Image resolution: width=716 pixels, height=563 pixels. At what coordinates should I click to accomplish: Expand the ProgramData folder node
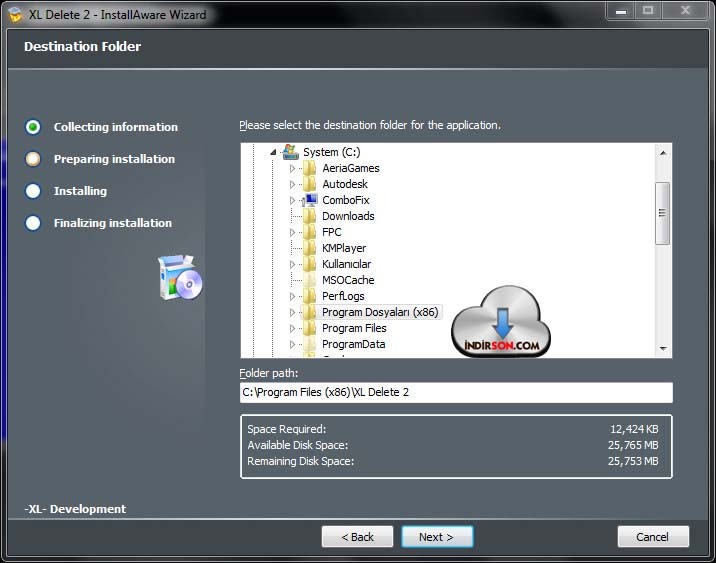click(292, 344)
